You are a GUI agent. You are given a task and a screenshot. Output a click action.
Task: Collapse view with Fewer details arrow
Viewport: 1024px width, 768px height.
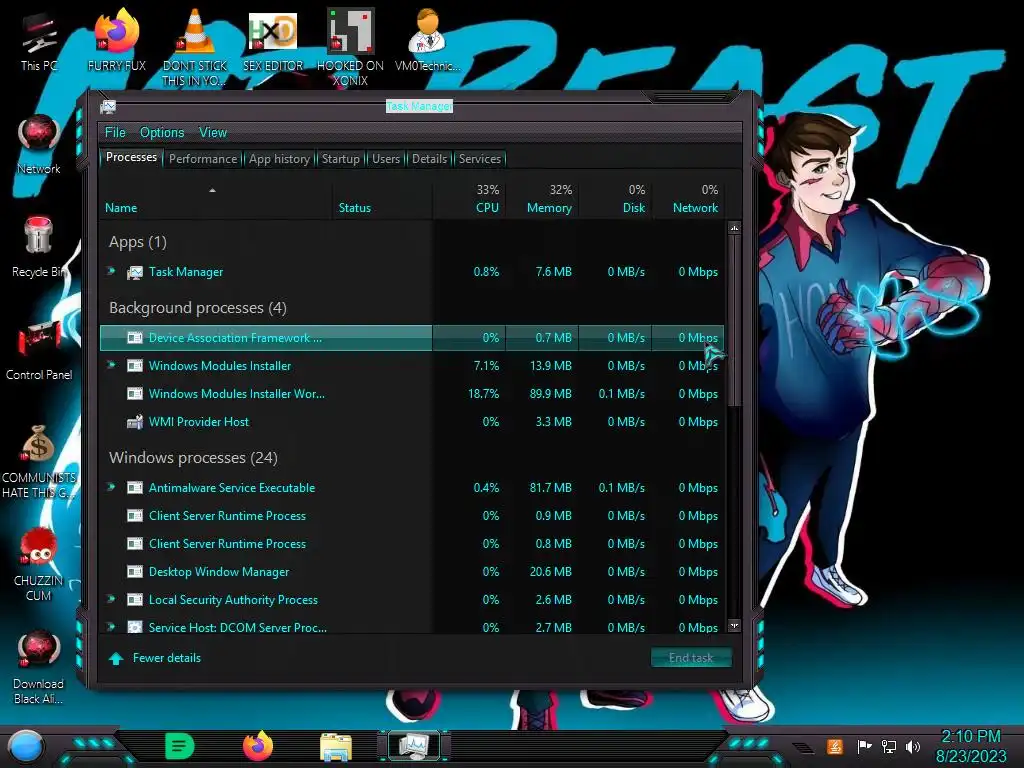click(x=116, y=658)
